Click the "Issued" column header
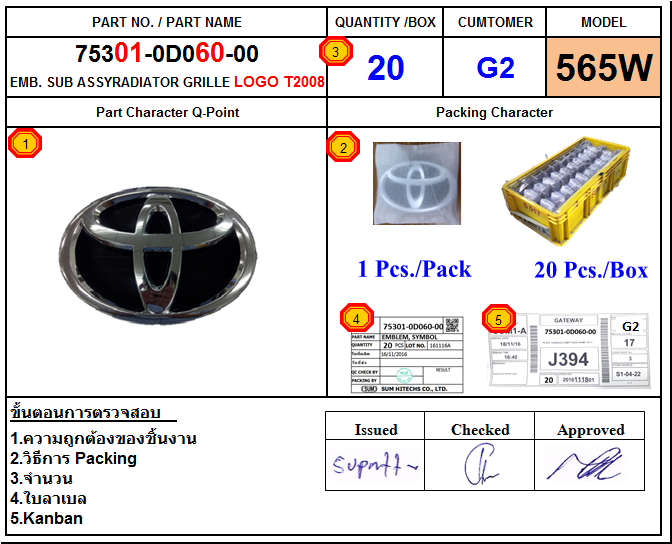 376,430
